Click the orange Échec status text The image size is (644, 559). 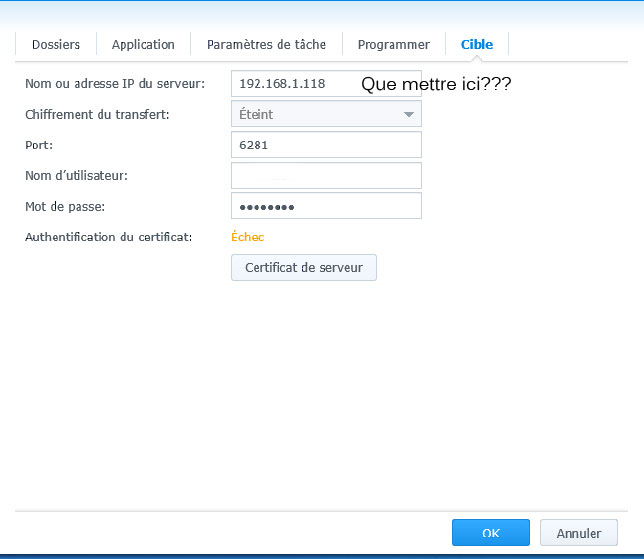coord(247,237)
